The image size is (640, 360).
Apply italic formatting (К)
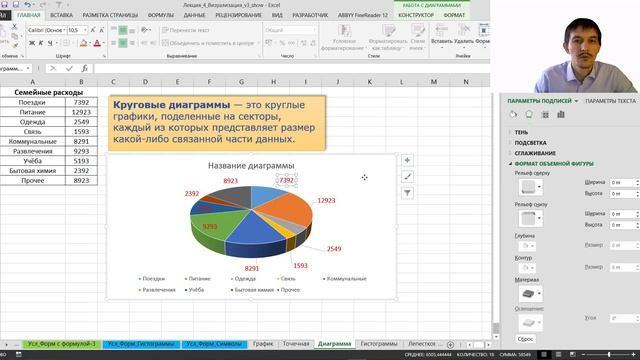[x=41, y=43]
